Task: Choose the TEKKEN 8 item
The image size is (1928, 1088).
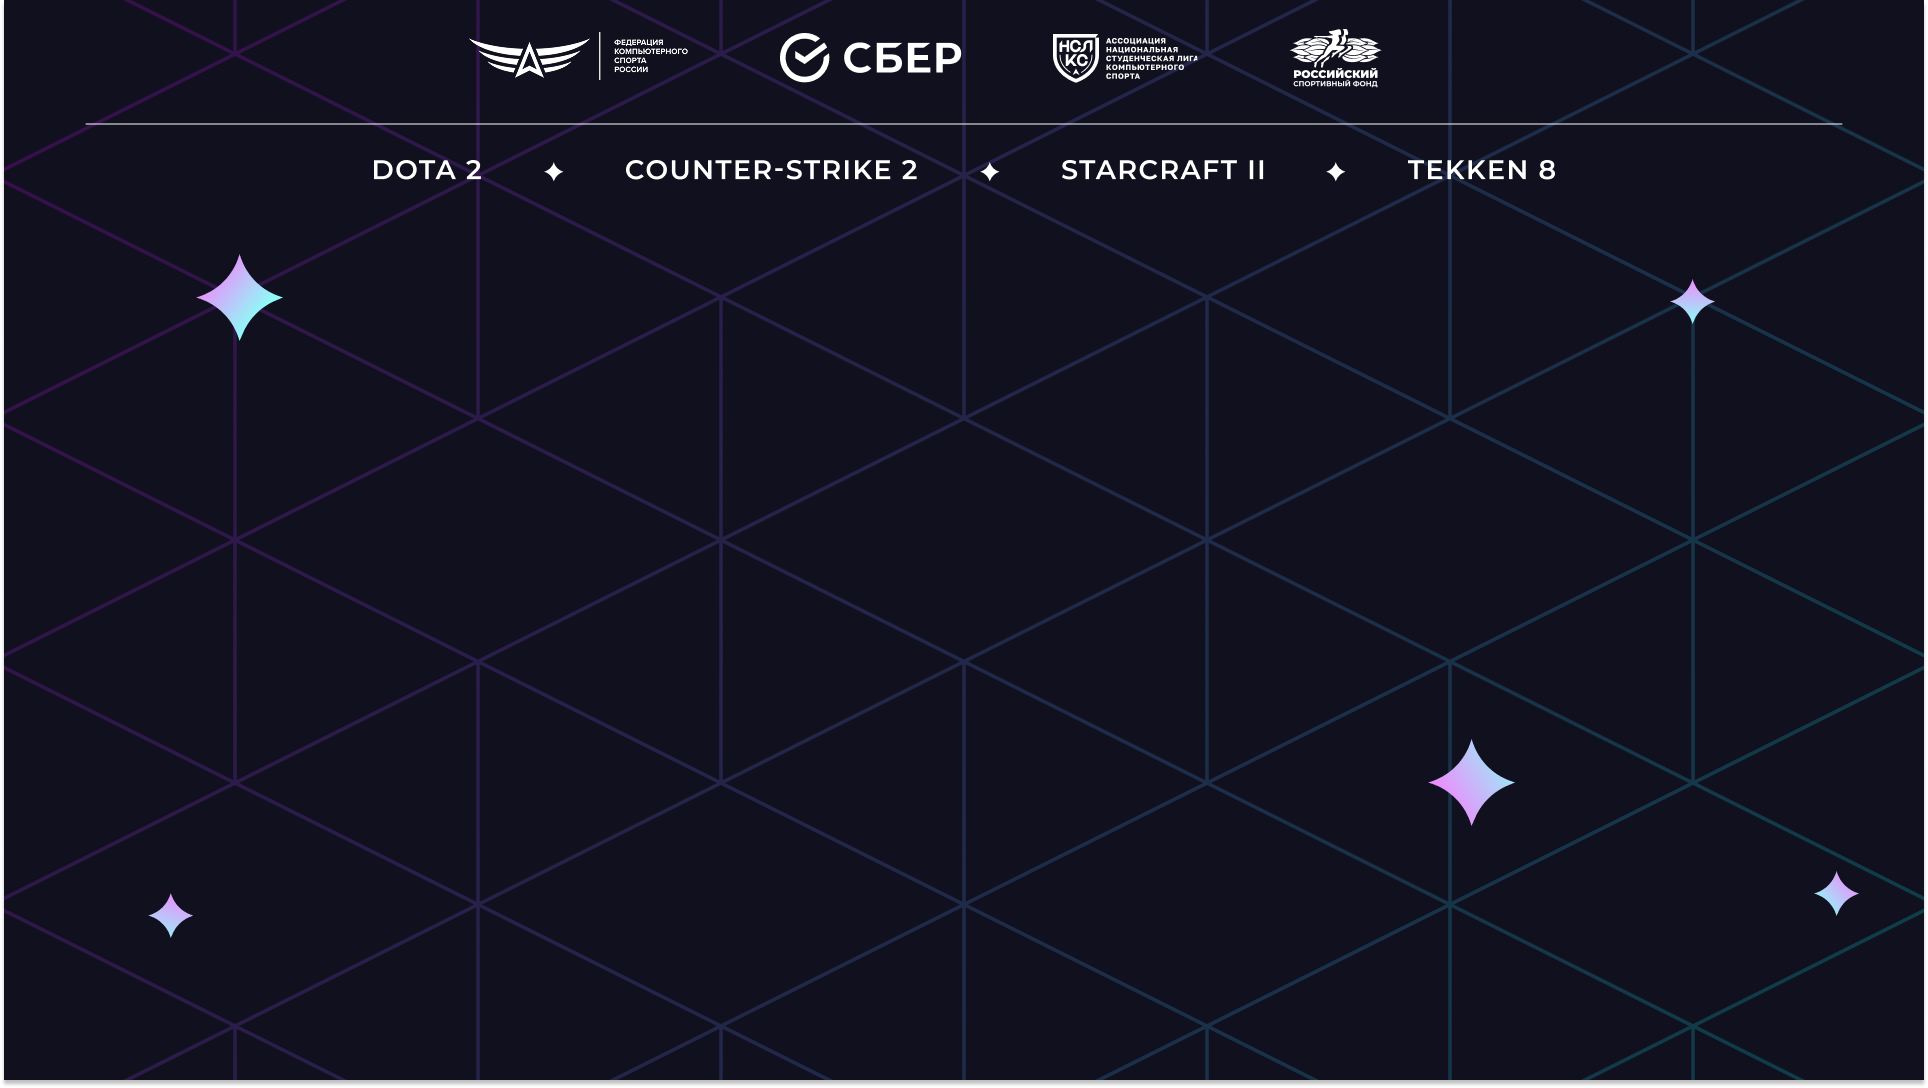Action: click(1482, 170)
